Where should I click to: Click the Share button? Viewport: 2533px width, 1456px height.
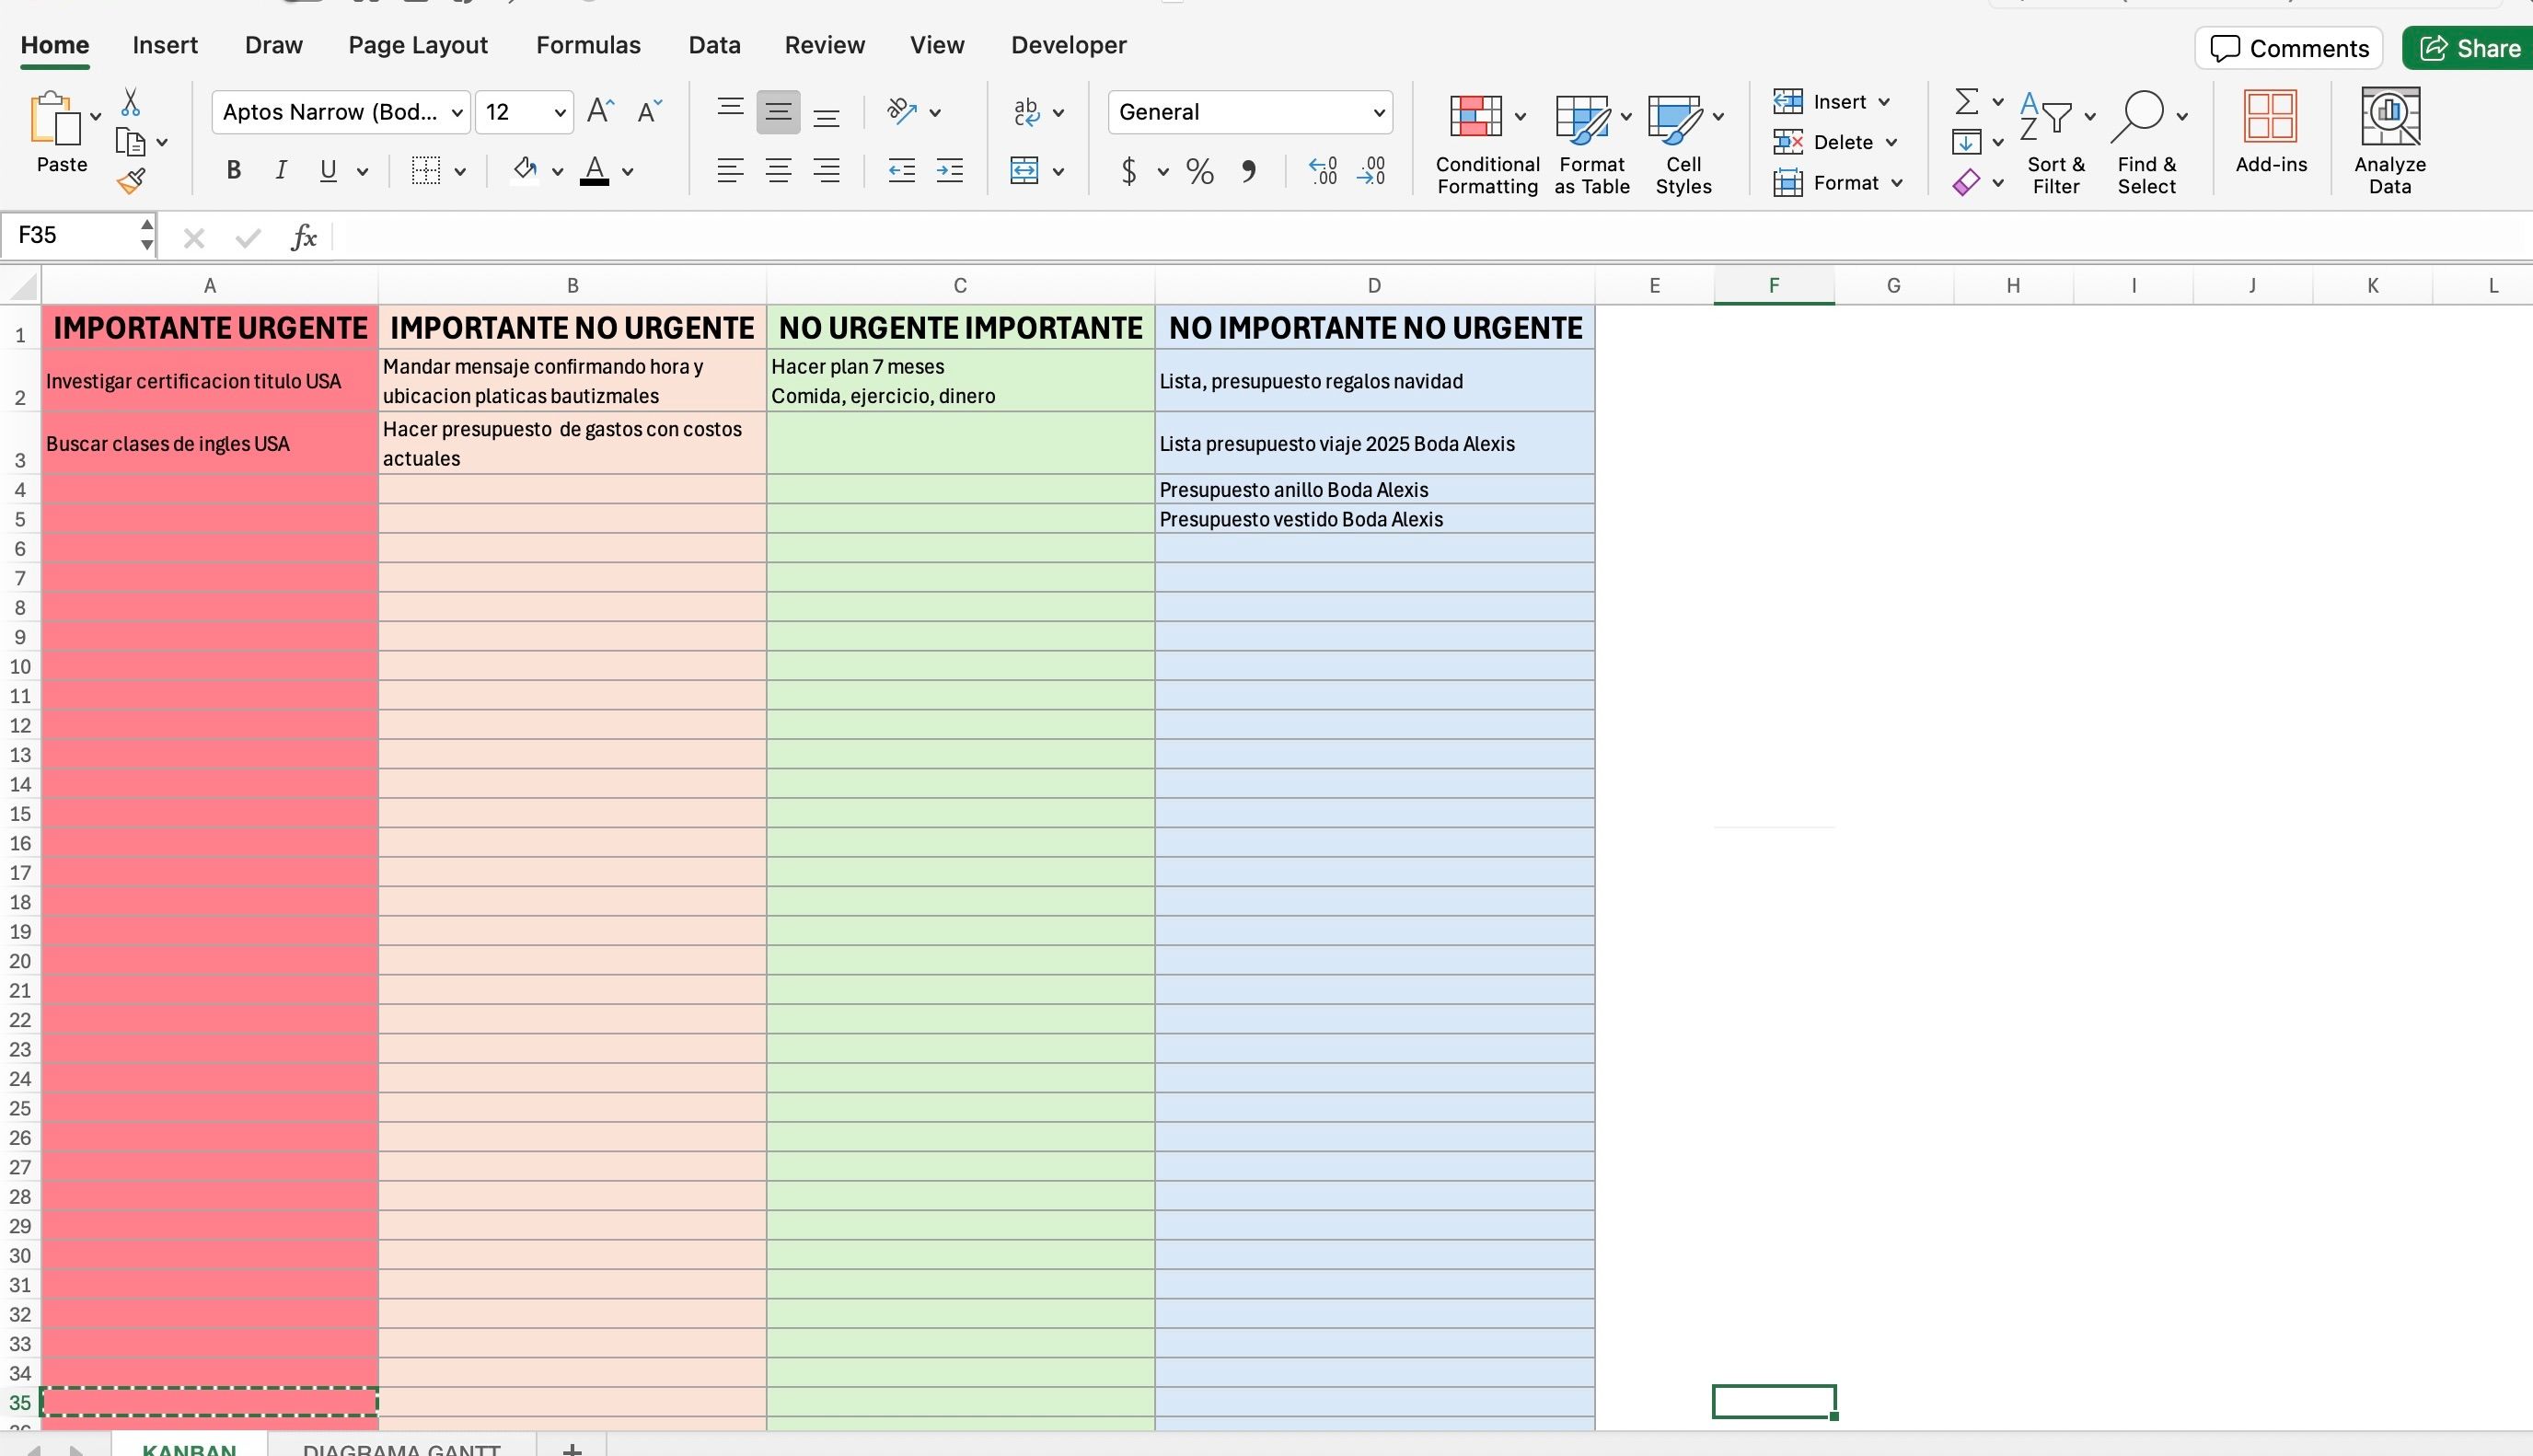[x=2469, y=48]
